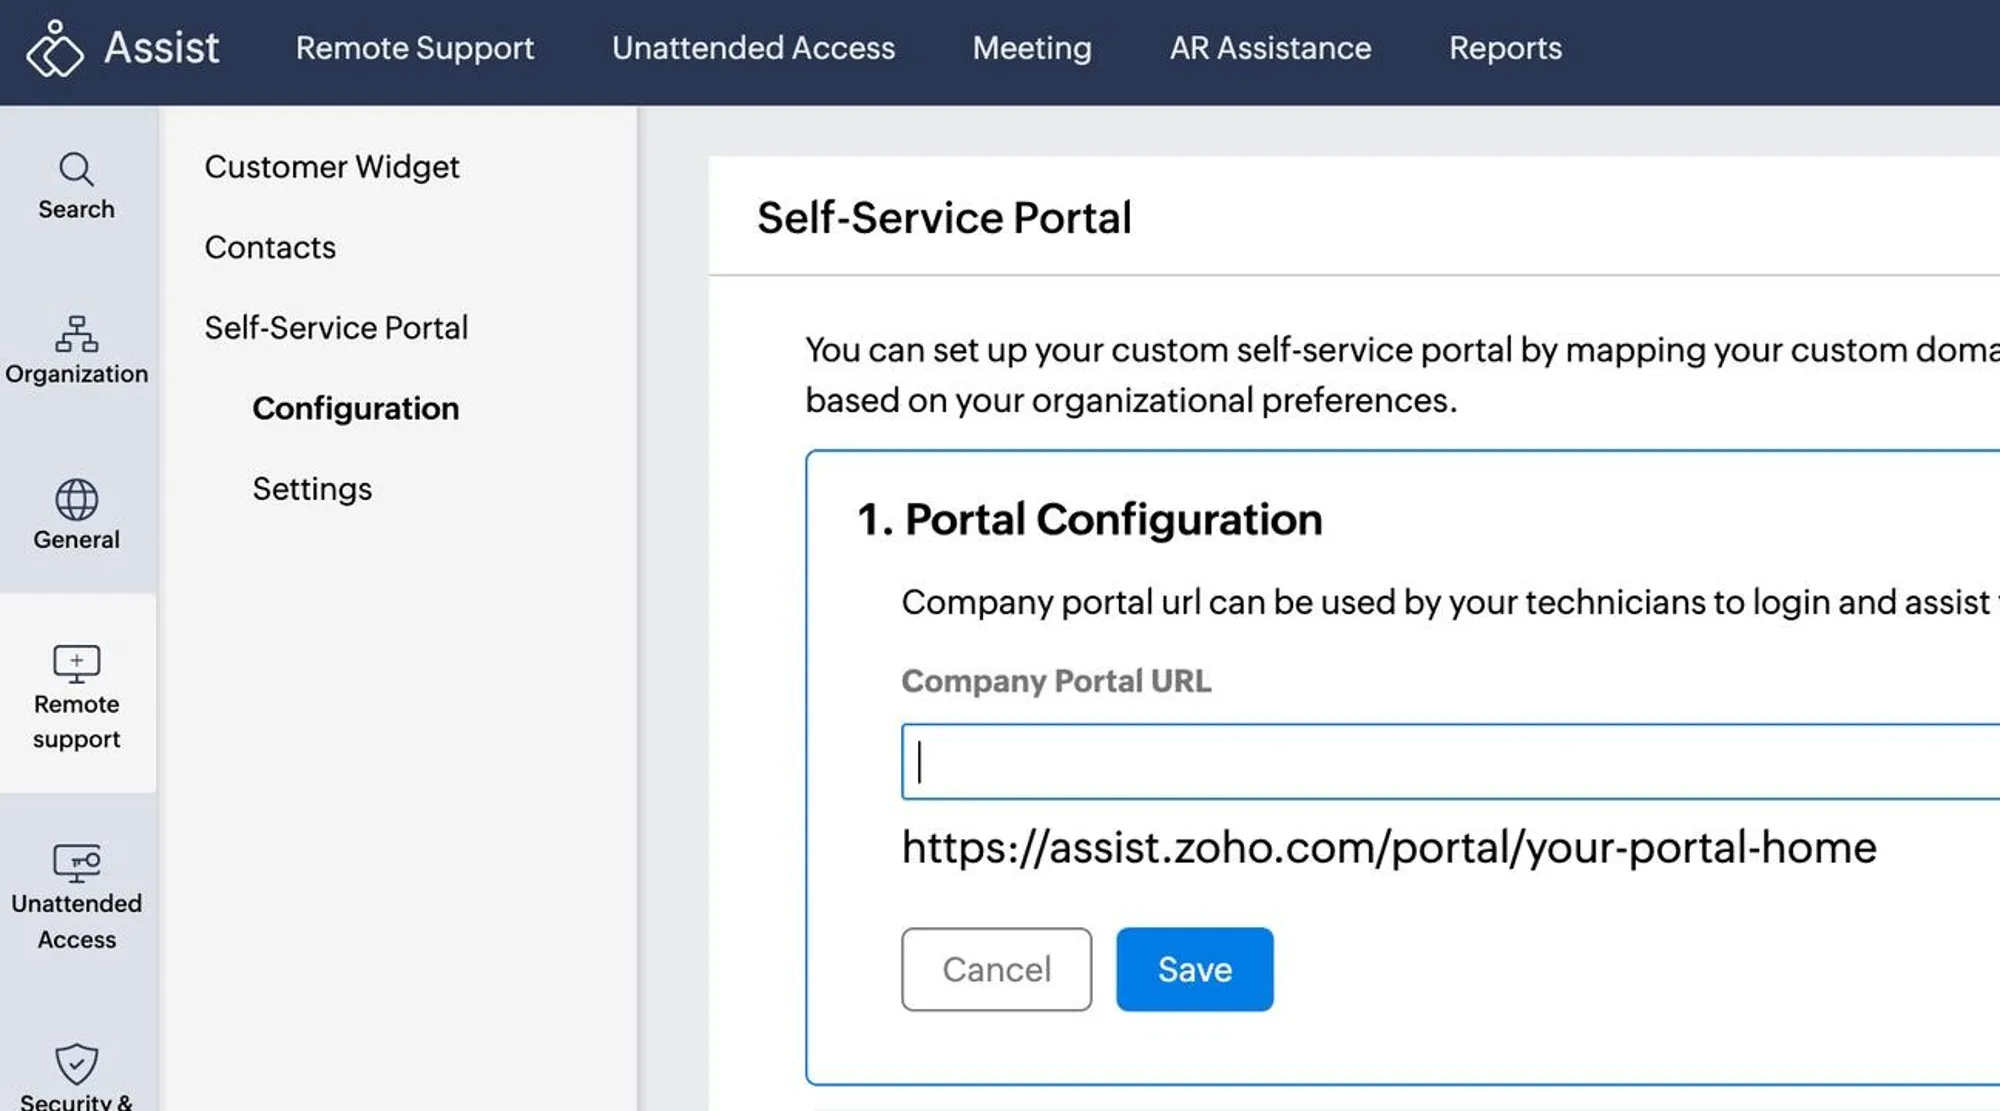Open the Meeting top menu
This screenshot has width=2000, height=1111.
1031,48
